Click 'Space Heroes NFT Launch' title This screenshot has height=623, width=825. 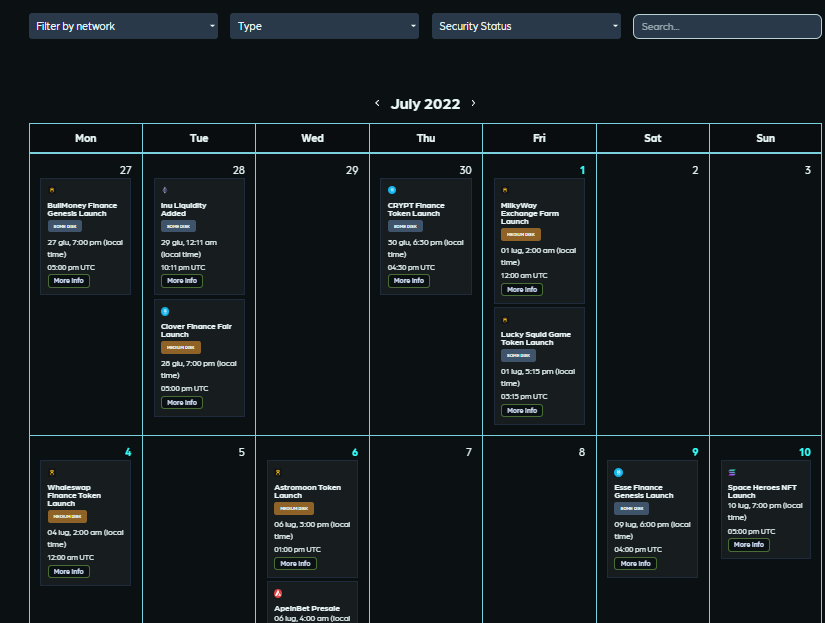pos(762,491)
